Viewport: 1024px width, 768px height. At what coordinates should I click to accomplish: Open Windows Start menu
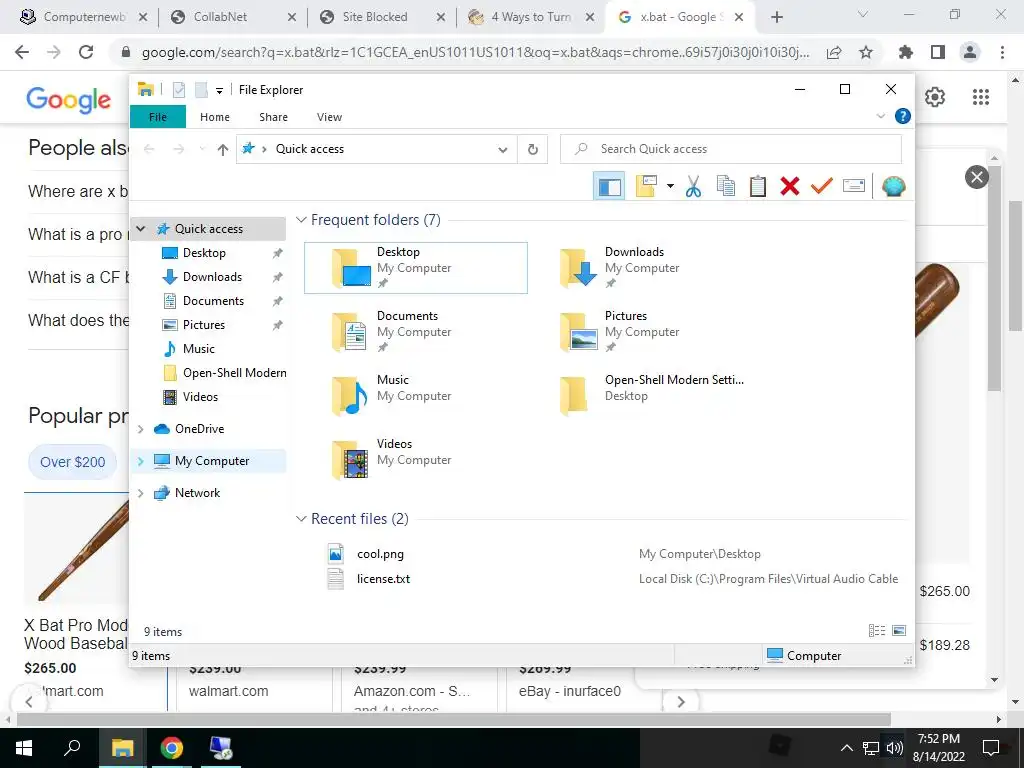24,748
